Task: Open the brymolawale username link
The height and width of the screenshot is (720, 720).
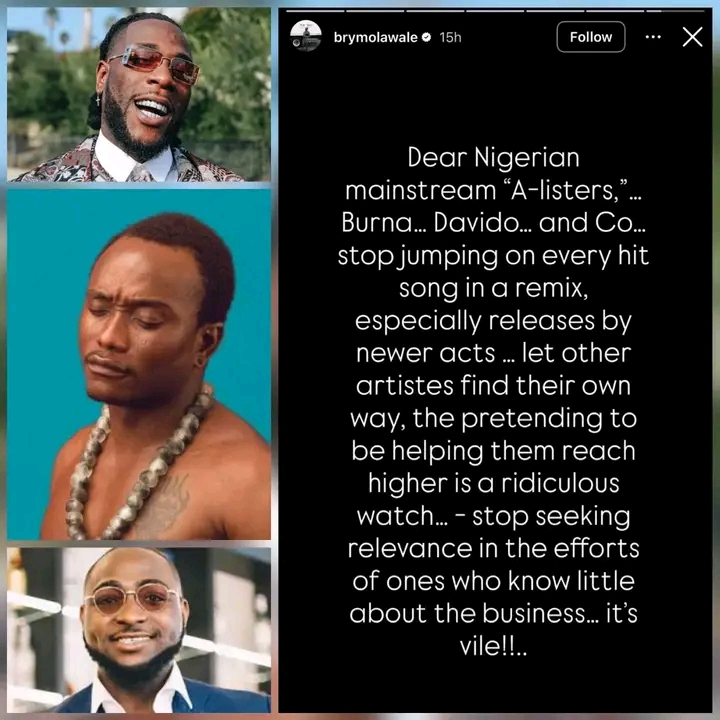Action: tap(376, 37)
